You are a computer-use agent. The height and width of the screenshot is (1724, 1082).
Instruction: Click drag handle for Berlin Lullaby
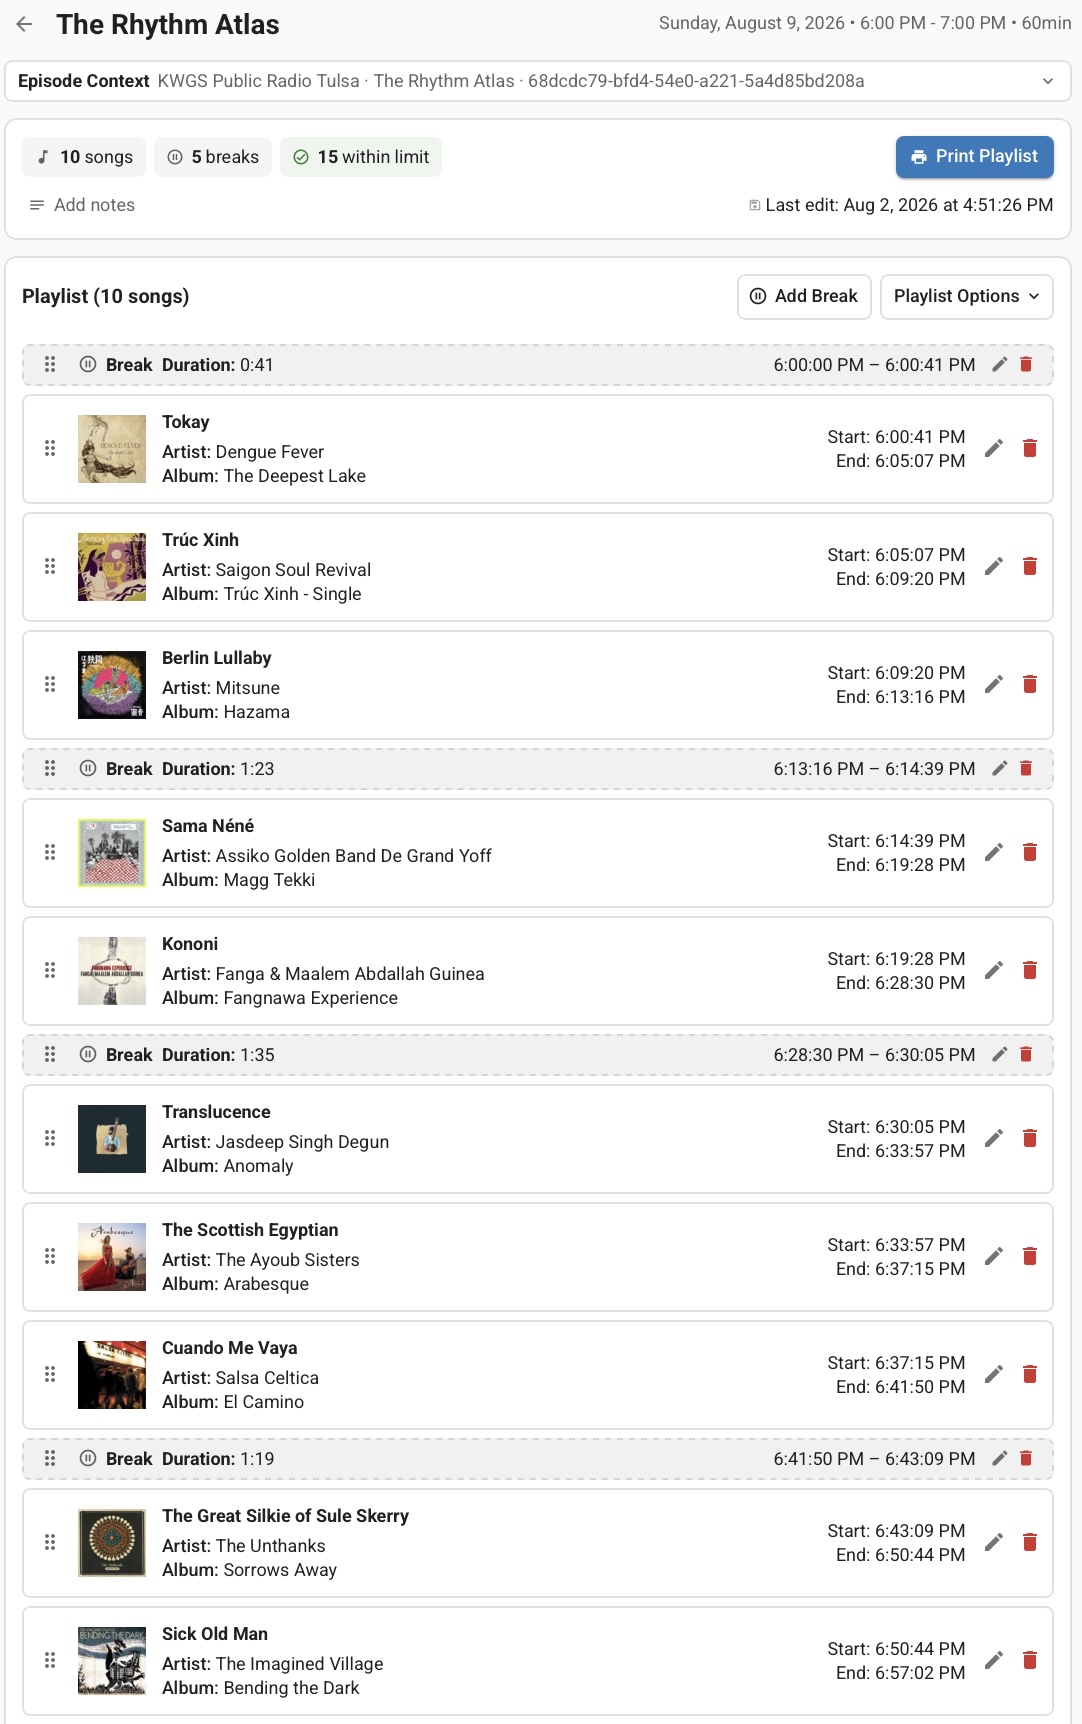click(50, 684)
